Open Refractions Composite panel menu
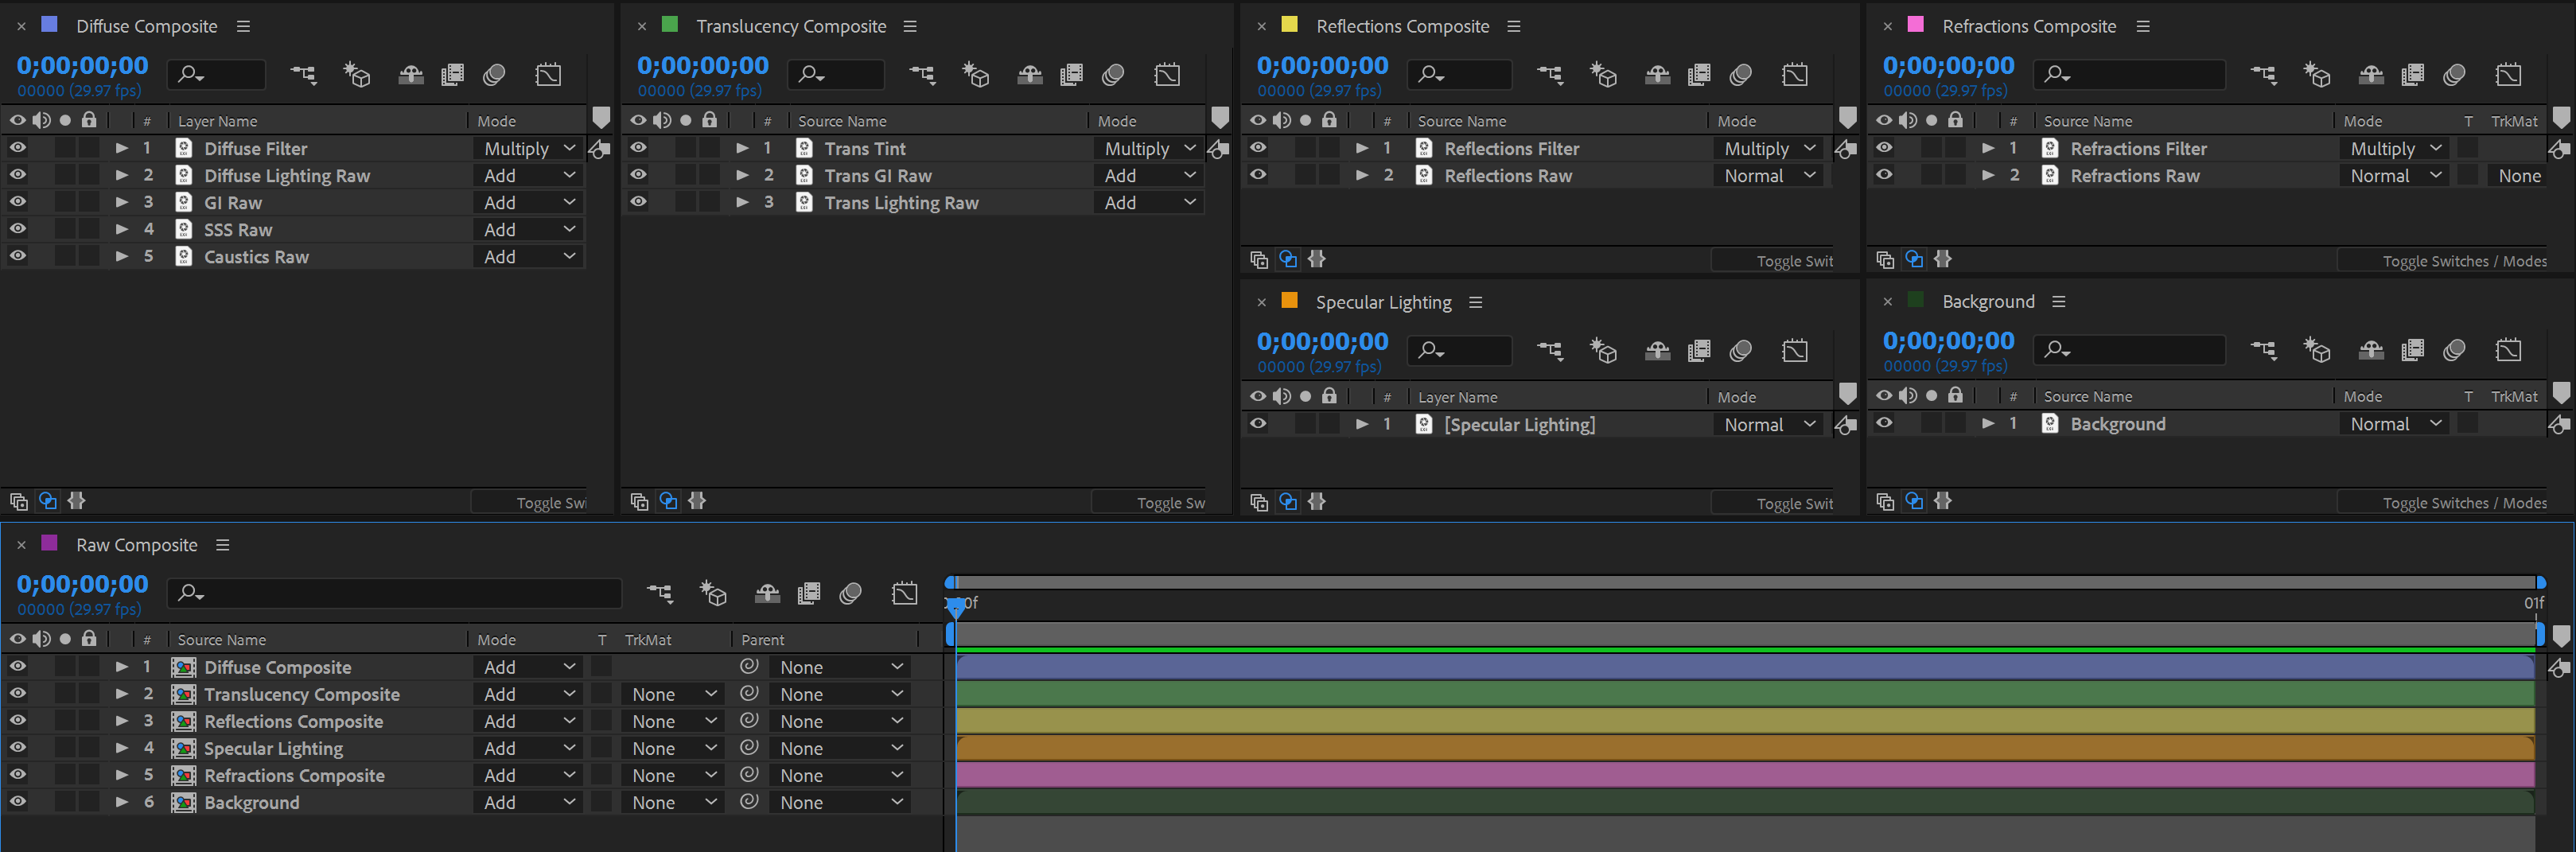2576x852 pixels. [2142, 26]
